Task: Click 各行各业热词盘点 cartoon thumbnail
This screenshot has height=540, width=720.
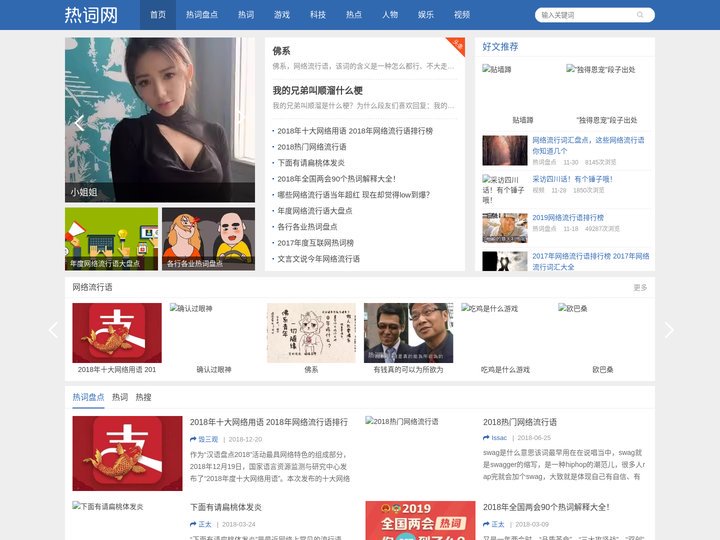Action: tap(208, 239)
